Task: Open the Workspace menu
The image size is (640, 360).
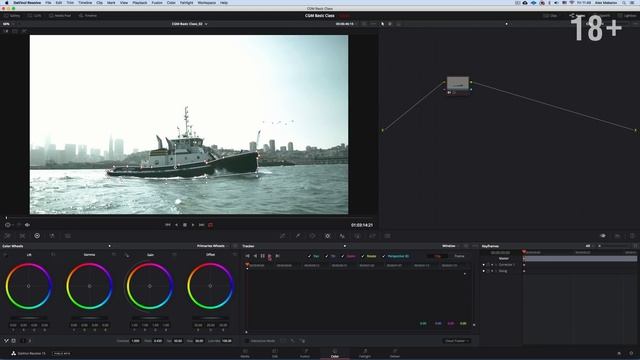Action: 207,3
